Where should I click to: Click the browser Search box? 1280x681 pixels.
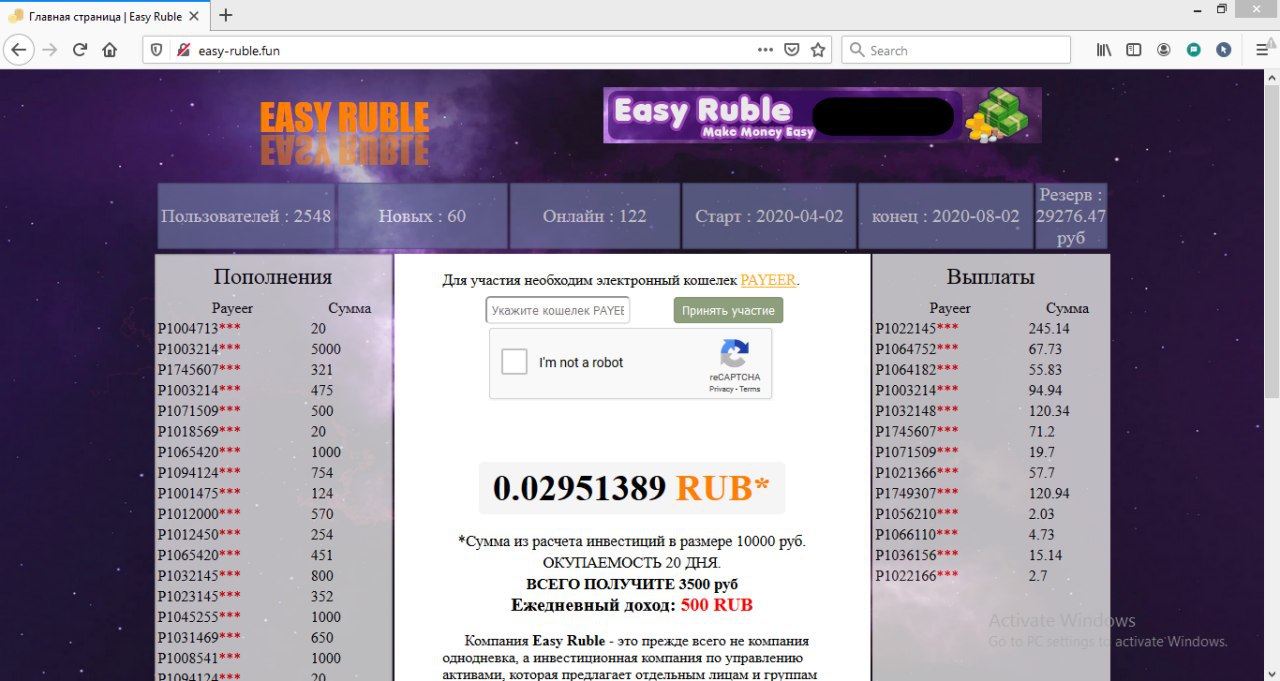[x=956, y=50]
